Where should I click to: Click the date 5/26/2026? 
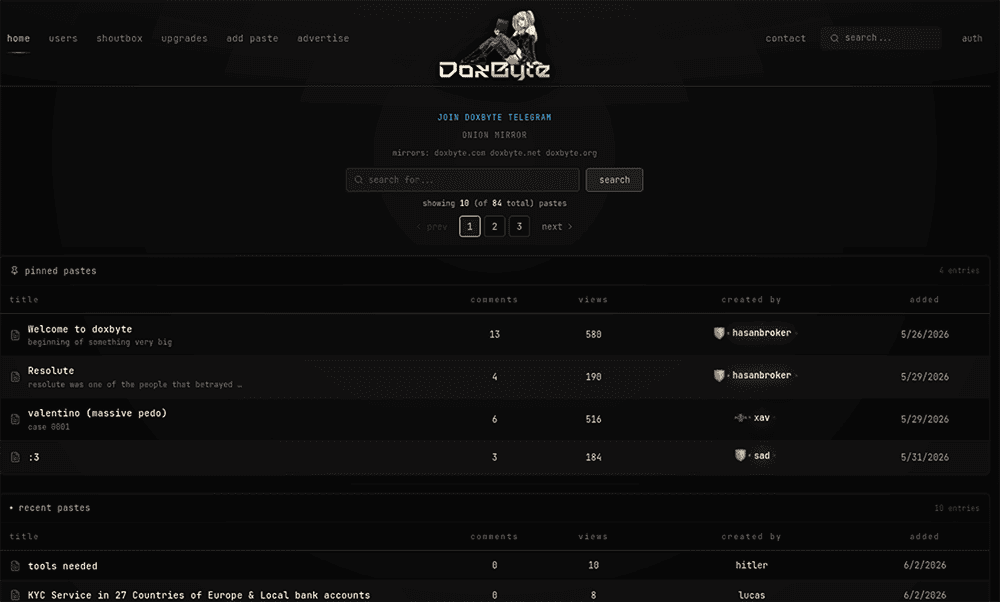click(925, 334)
